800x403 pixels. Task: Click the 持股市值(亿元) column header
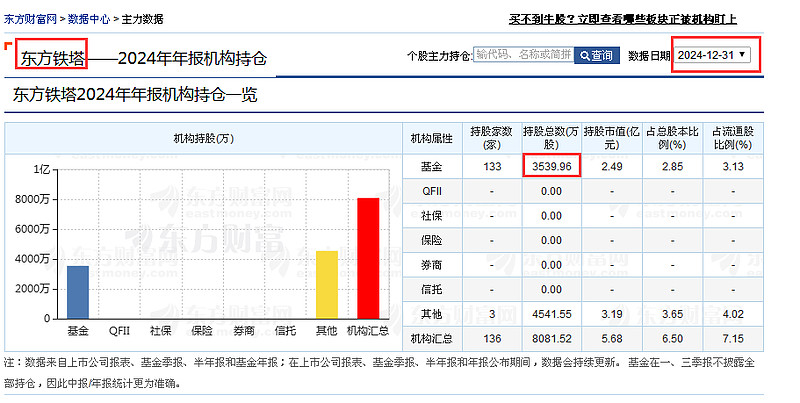611,138
